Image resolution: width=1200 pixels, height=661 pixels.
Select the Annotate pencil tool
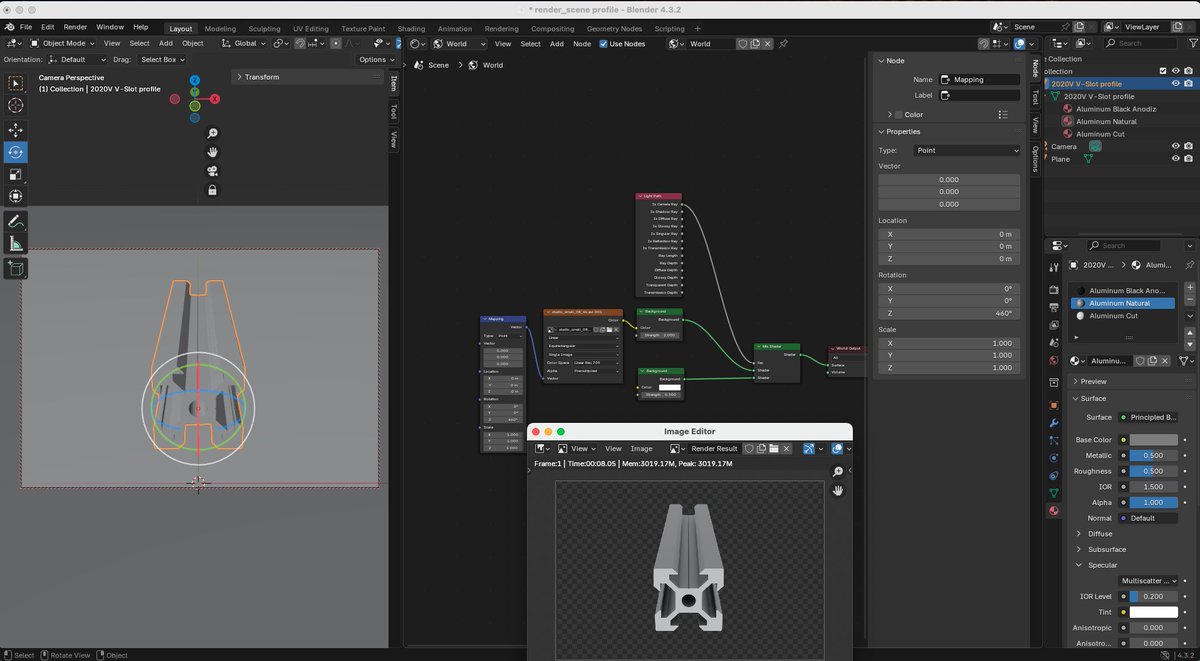click(16, 221)
